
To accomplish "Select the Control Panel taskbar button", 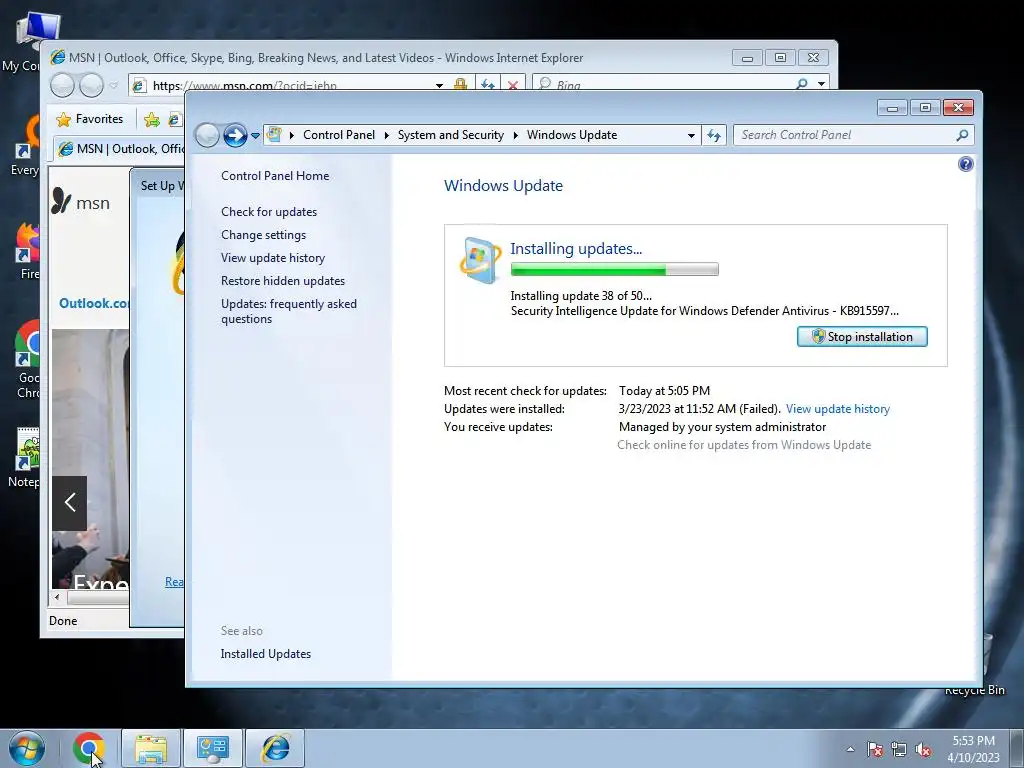I will click(212, 748).
